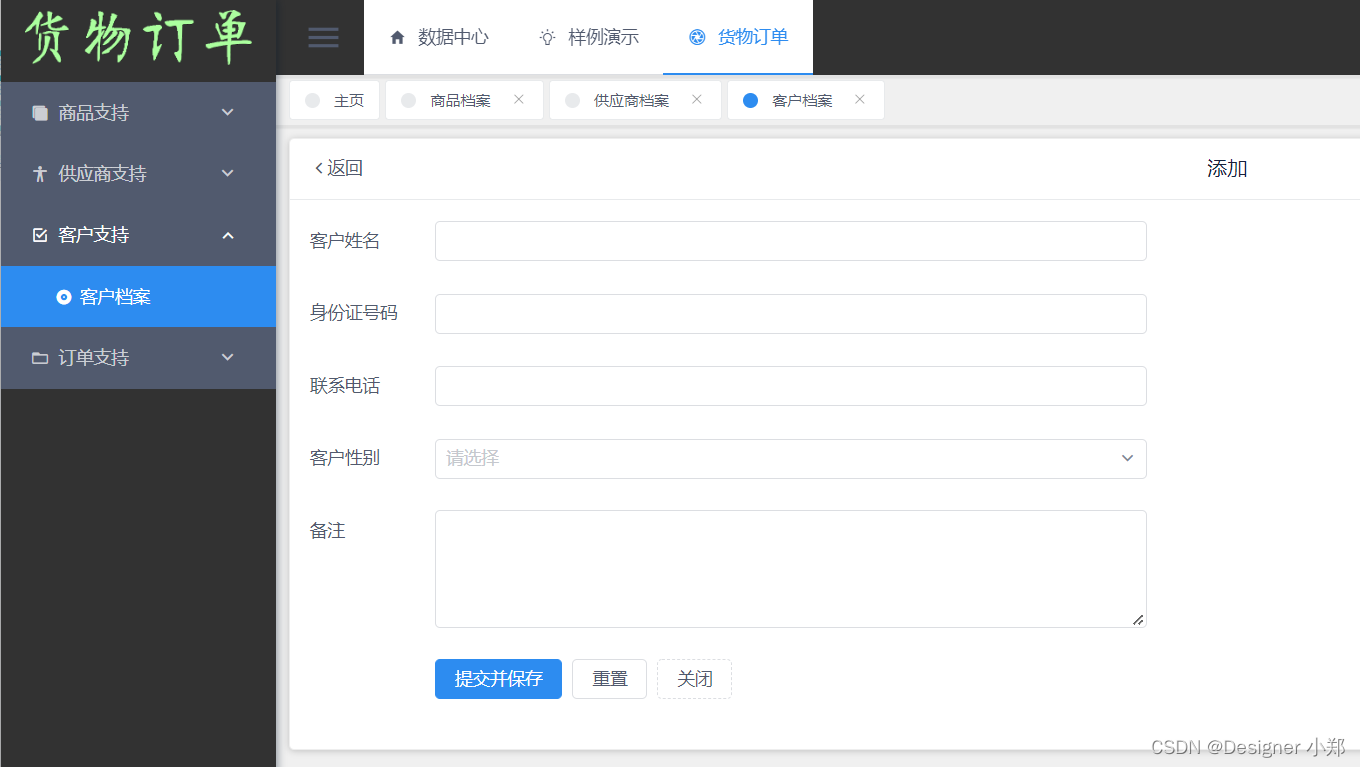This screenshot has width=1360, height=767.
Task: Focus the 联系电话 input field
Action: click(790, 386)
